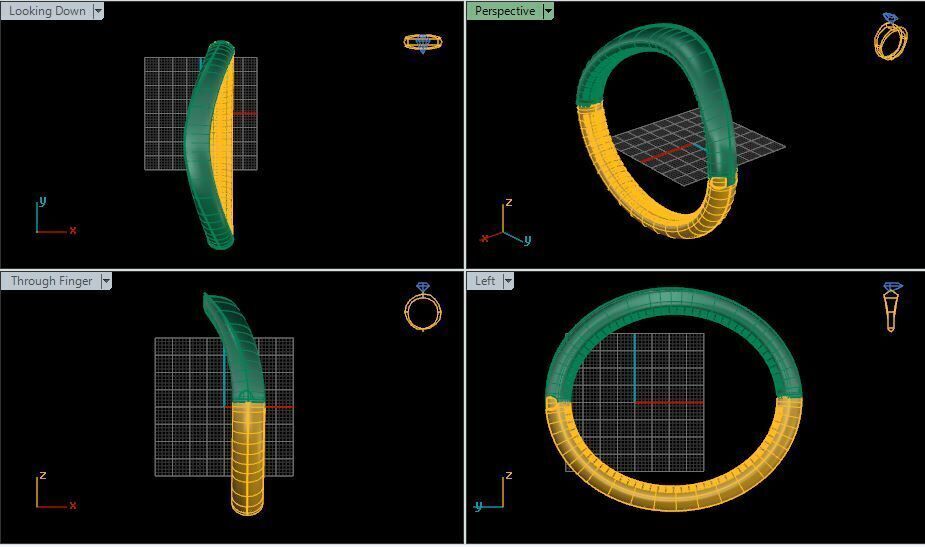Screen dimensions: 925x547
Task: Activate the Looking Down viewport title
Action: [x=47, y=11]
